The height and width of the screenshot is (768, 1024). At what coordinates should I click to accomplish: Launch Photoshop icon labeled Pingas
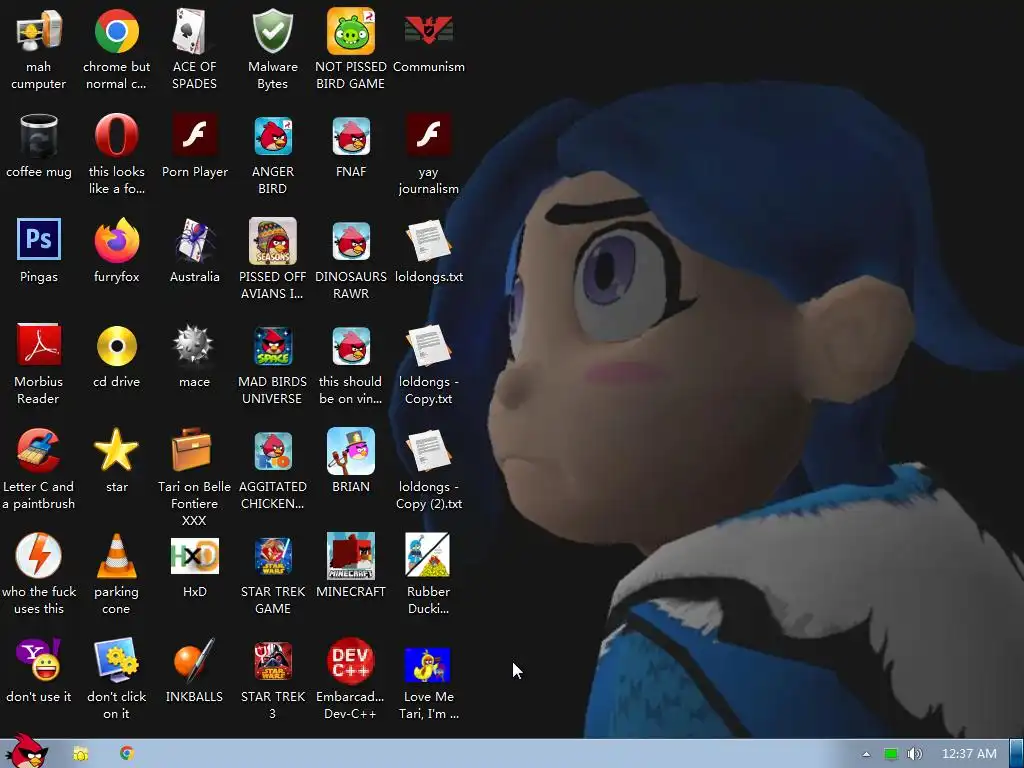(39, 240)
